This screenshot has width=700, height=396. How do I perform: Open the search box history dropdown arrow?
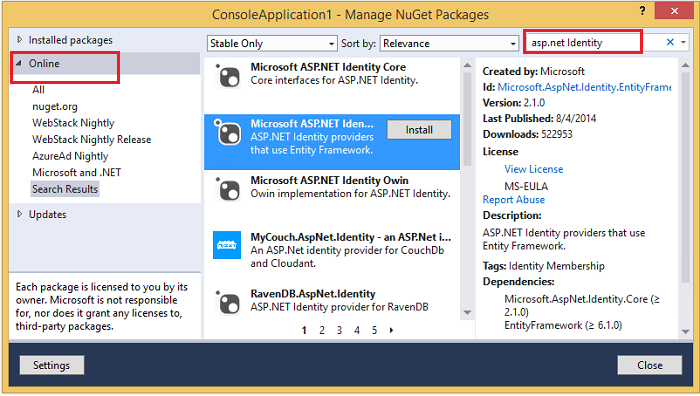pyautogui.click(x=683, y=42)
